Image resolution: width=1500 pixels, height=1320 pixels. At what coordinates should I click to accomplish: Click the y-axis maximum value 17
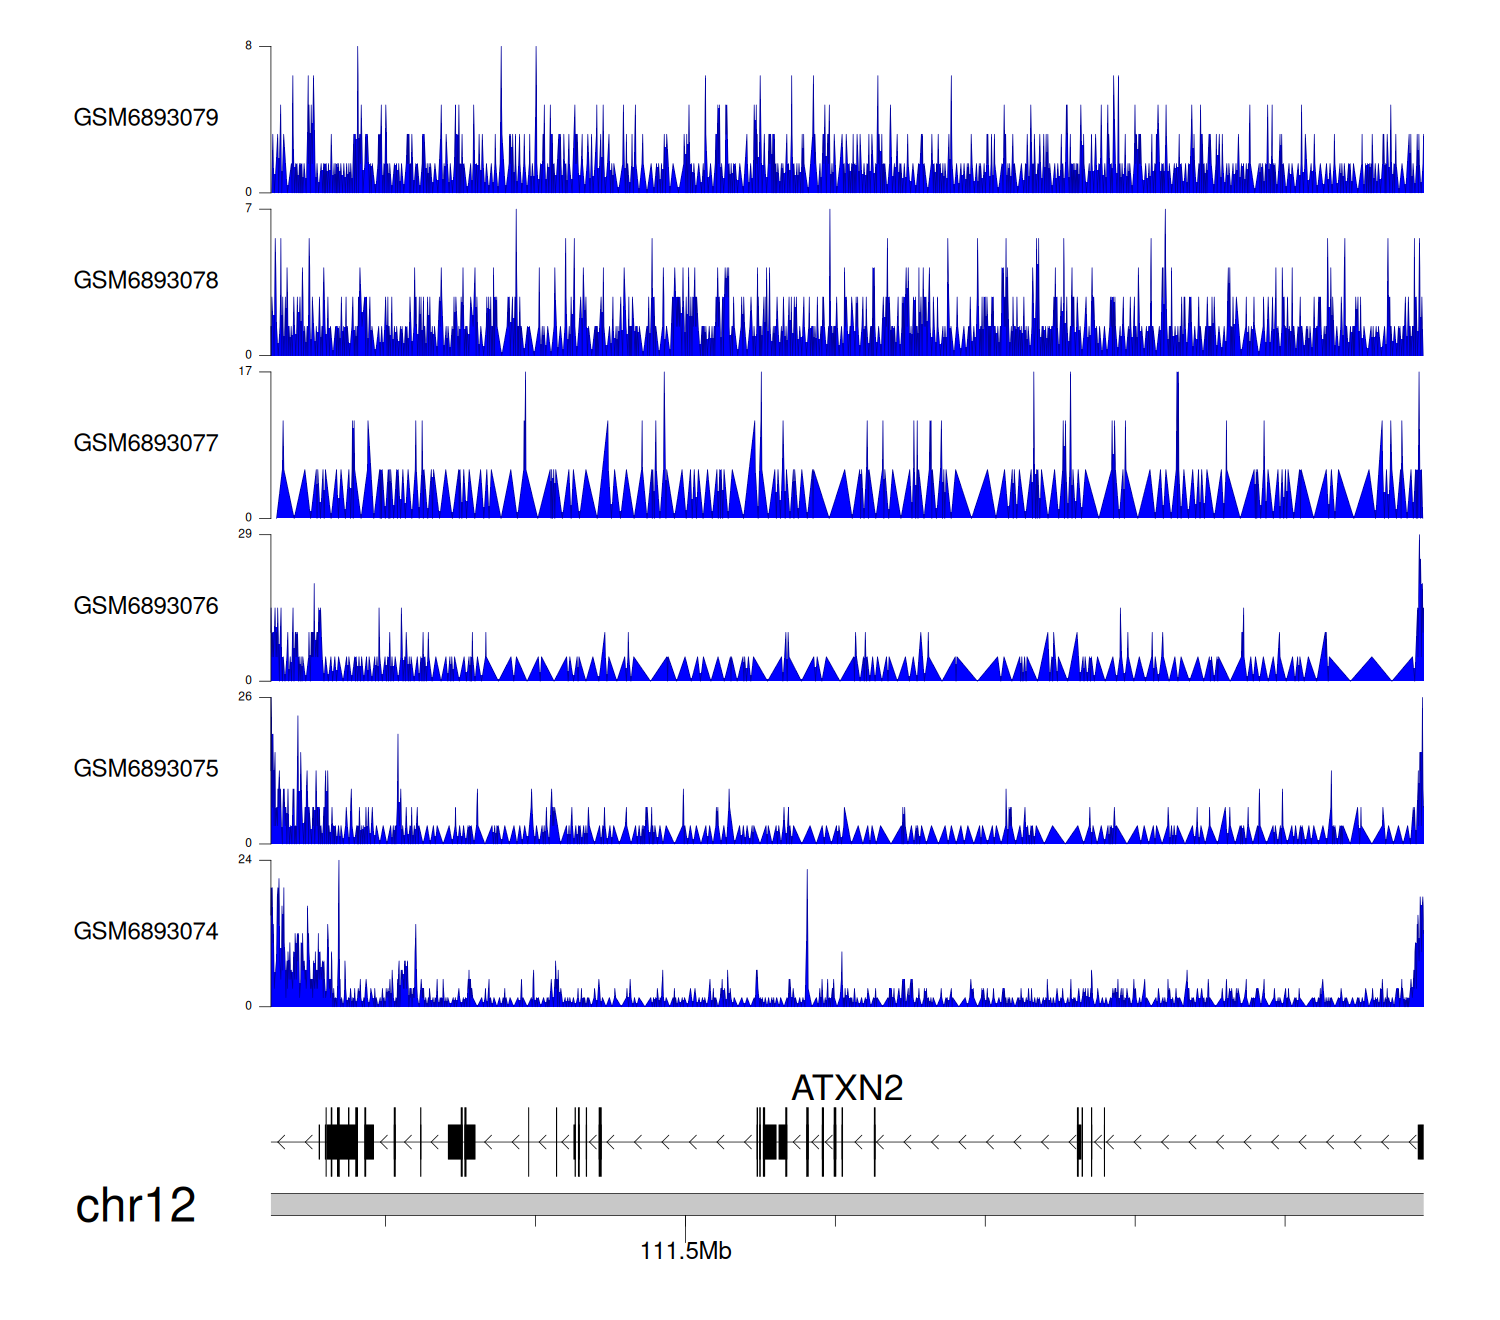coord(245,371)
